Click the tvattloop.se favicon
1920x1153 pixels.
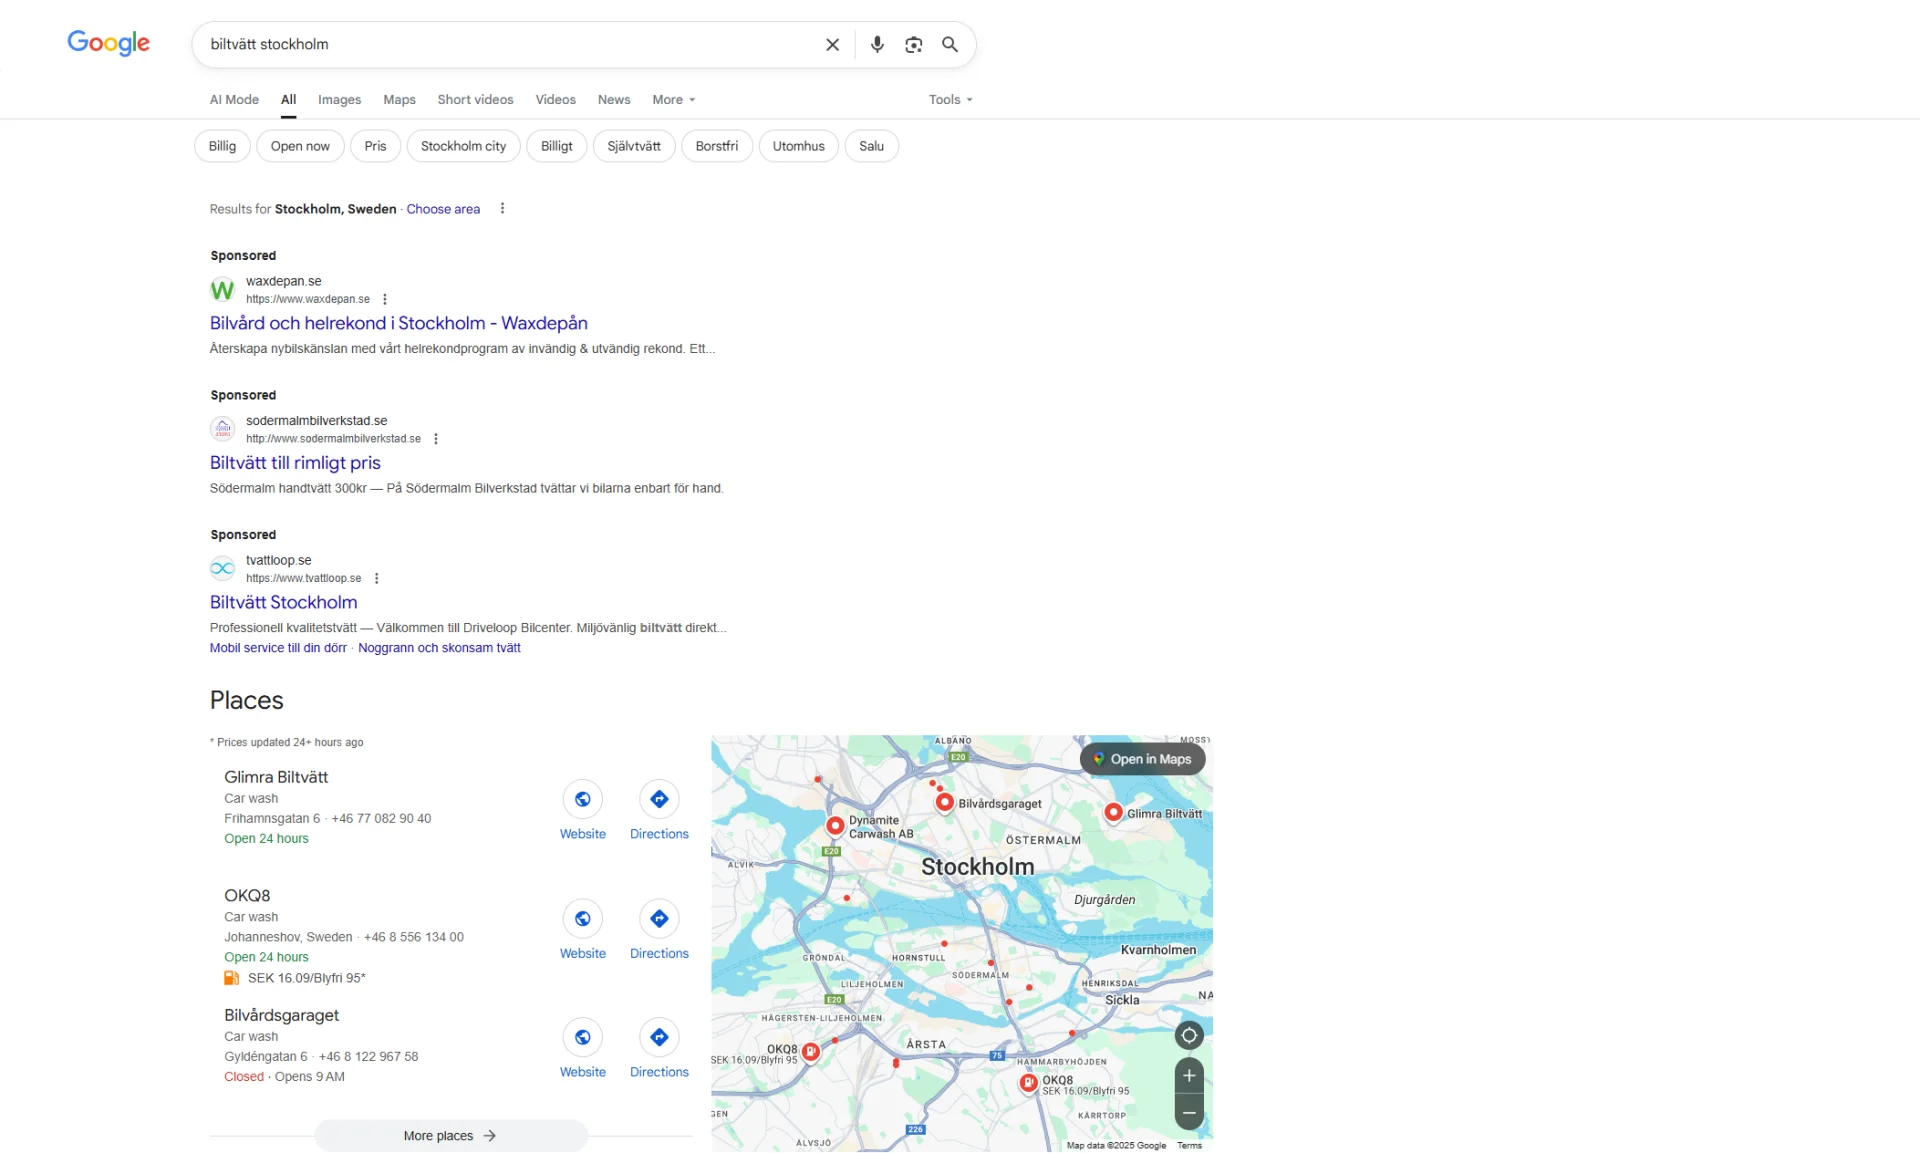point(222,569)
